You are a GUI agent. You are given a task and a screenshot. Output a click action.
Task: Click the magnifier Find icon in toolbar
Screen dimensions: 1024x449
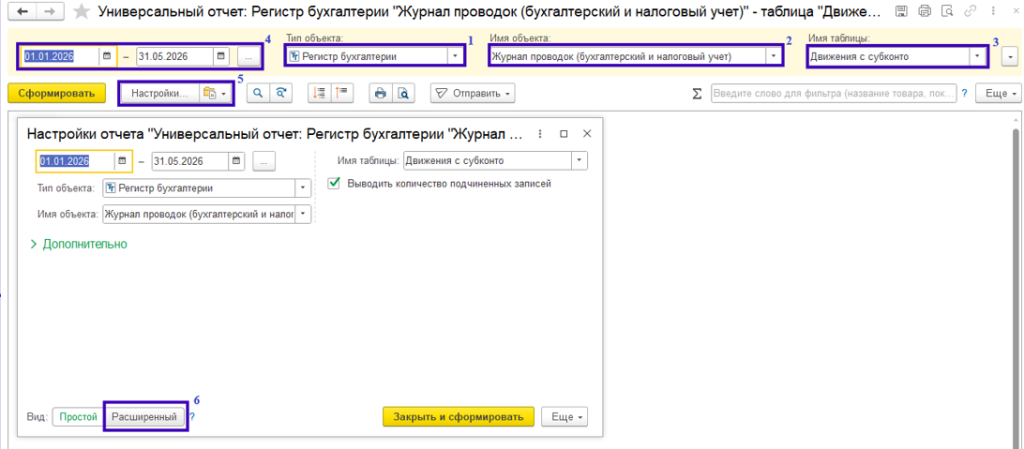[258, 93]
